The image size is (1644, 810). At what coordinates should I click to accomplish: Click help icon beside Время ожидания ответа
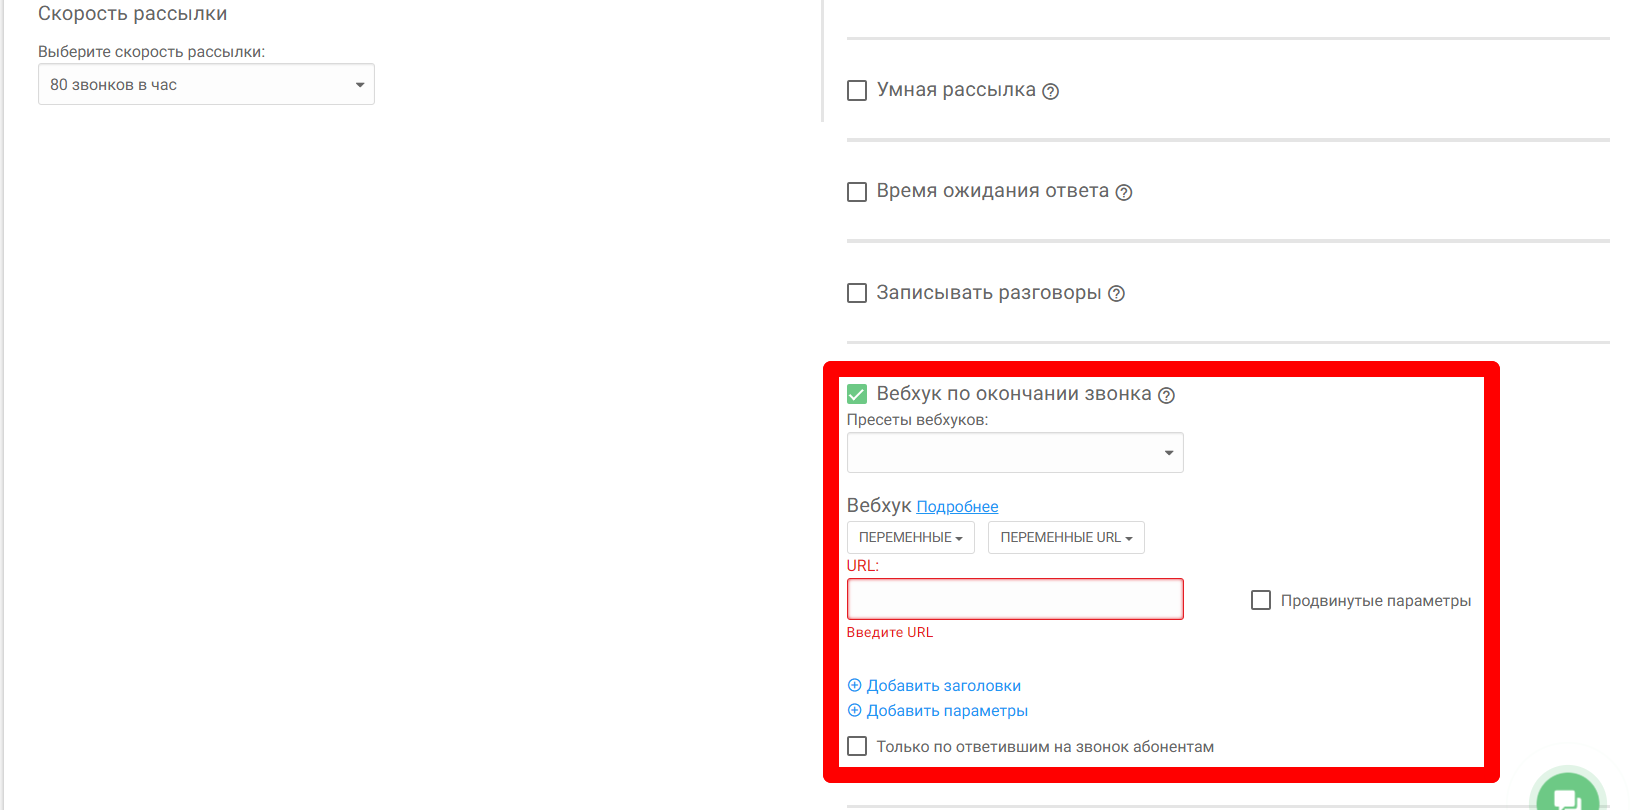[x=1124, y=193]
